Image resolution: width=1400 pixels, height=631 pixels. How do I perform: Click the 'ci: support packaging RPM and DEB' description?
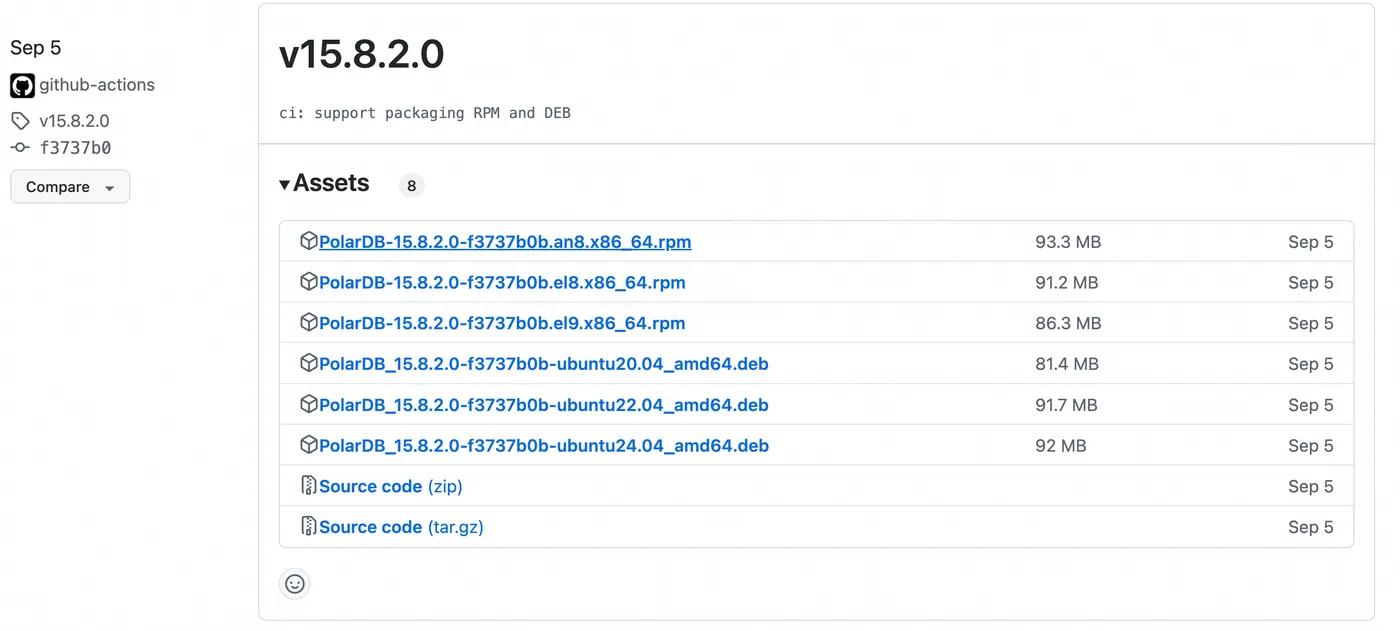pos(425,113)
